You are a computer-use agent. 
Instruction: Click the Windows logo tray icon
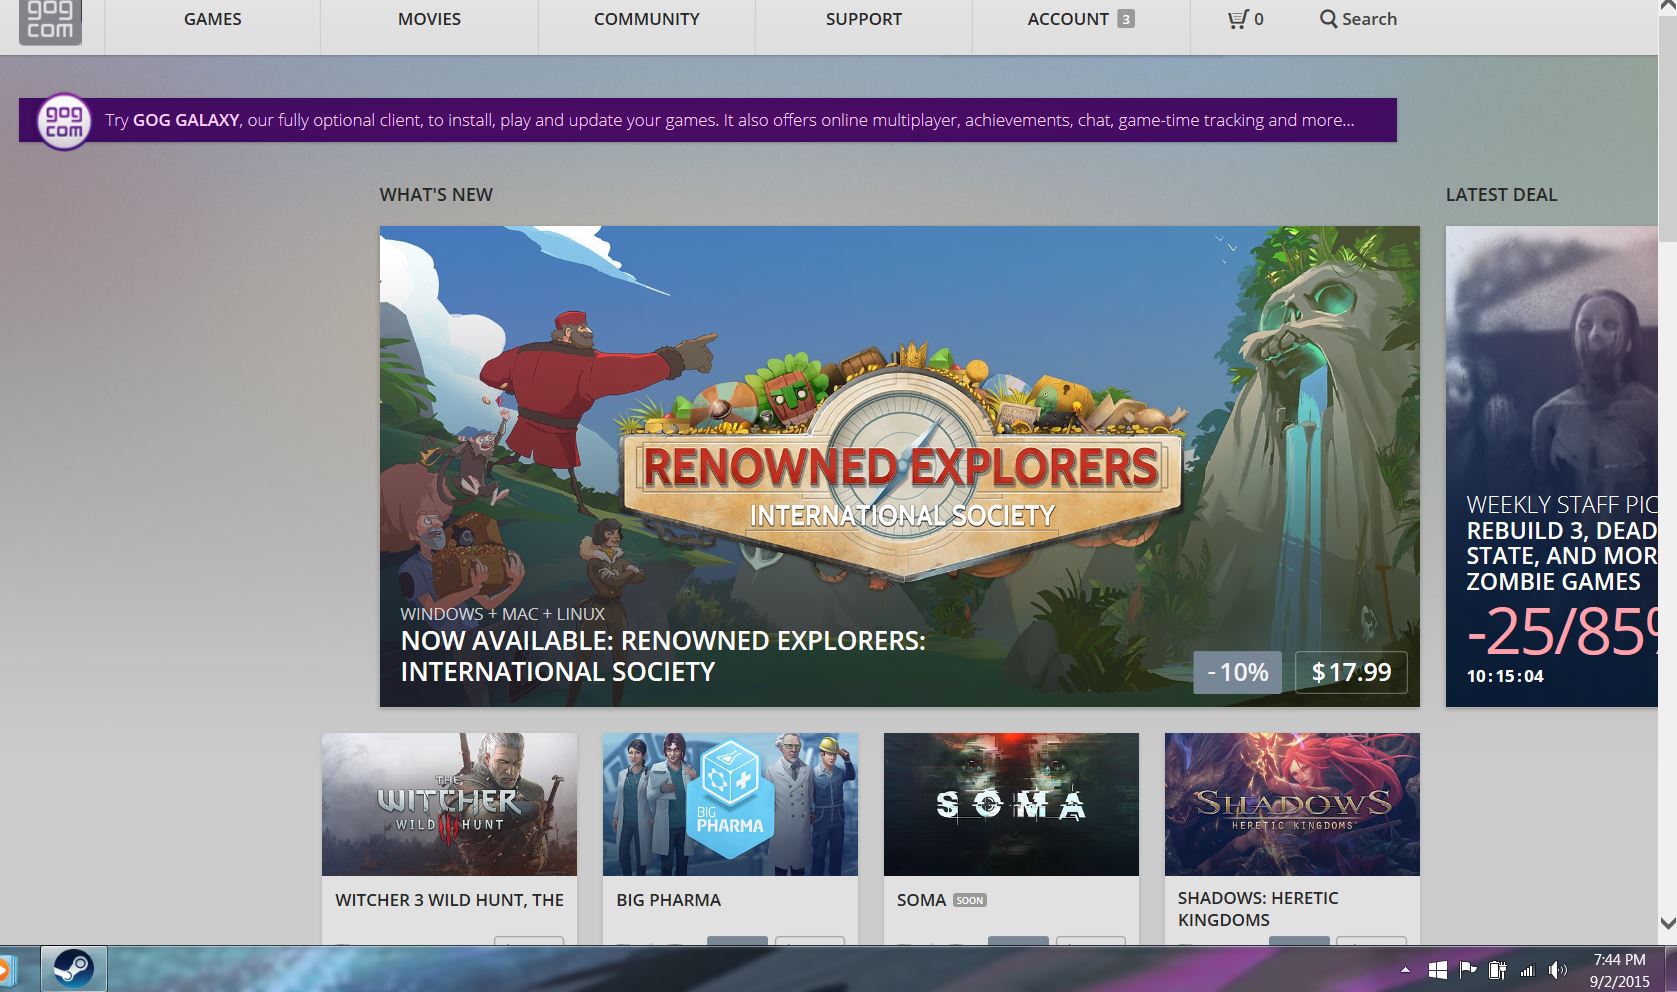click(1438, 969)
